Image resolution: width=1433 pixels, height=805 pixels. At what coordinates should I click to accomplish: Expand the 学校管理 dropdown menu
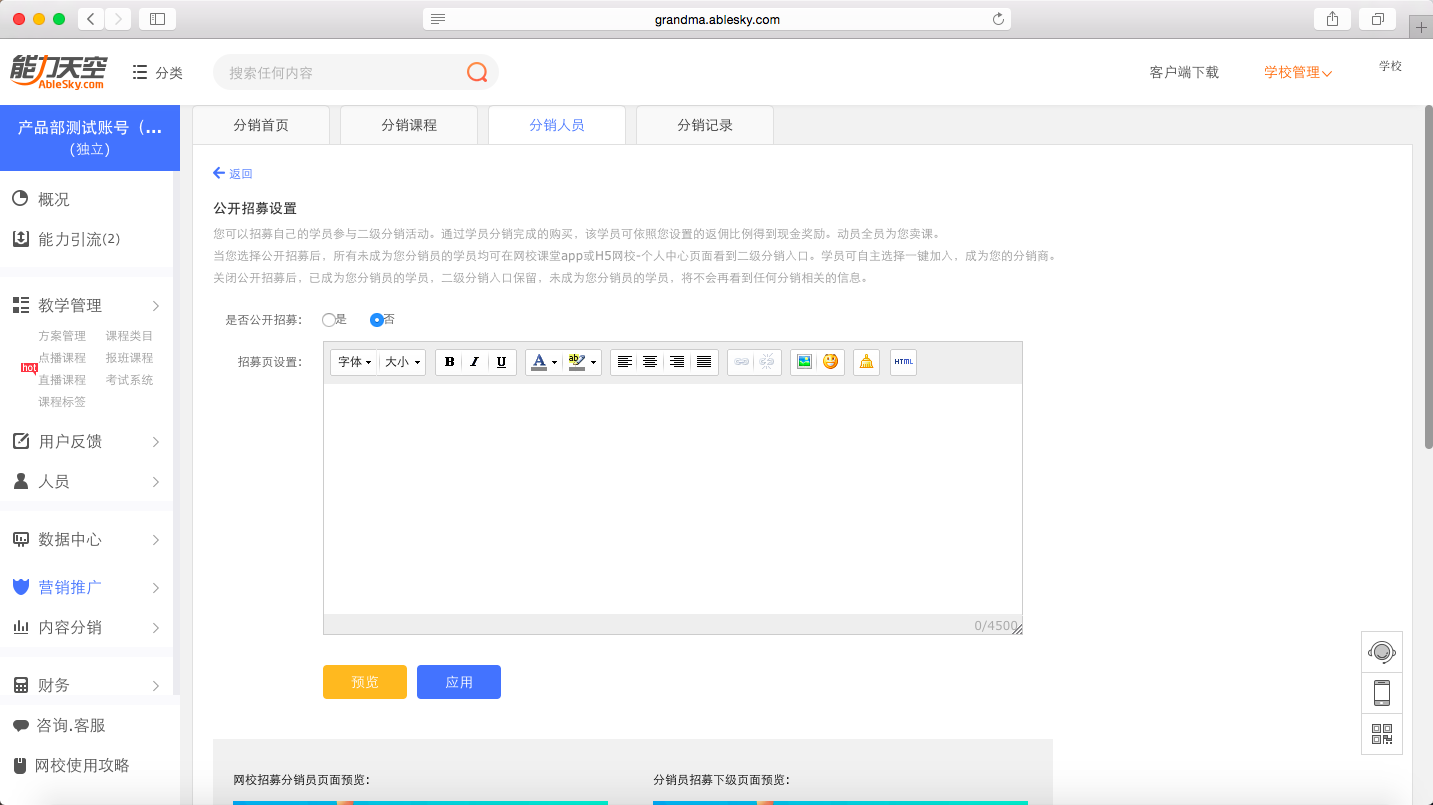pos(1297,72)
